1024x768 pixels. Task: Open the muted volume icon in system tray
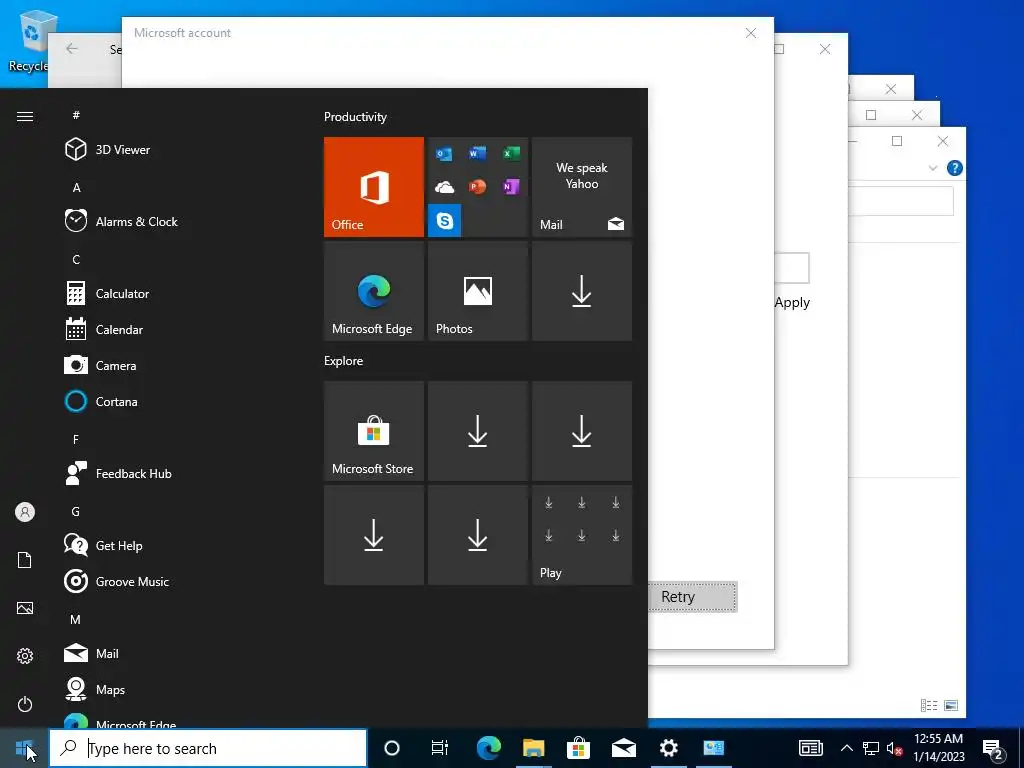[895, 748]
